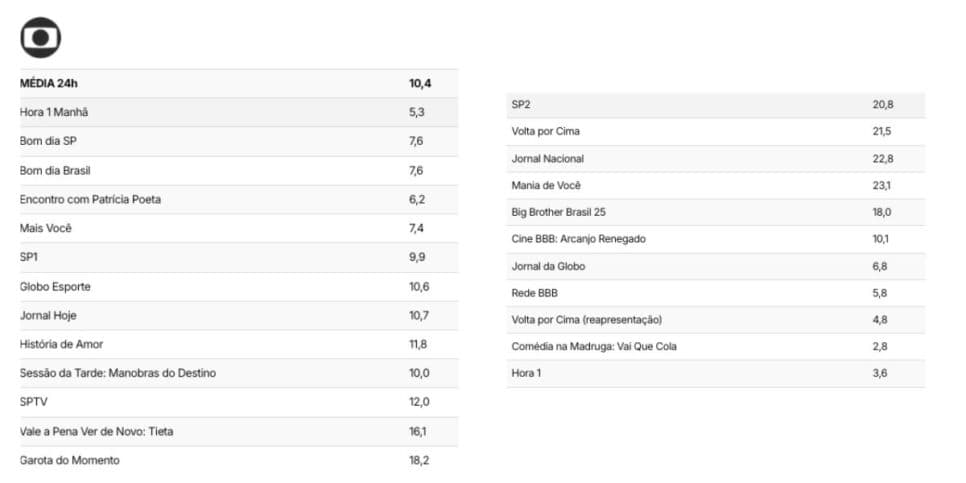Click the Hora 1 Manhã row
This screenshot has height=483, width=966.
[239, 113]
